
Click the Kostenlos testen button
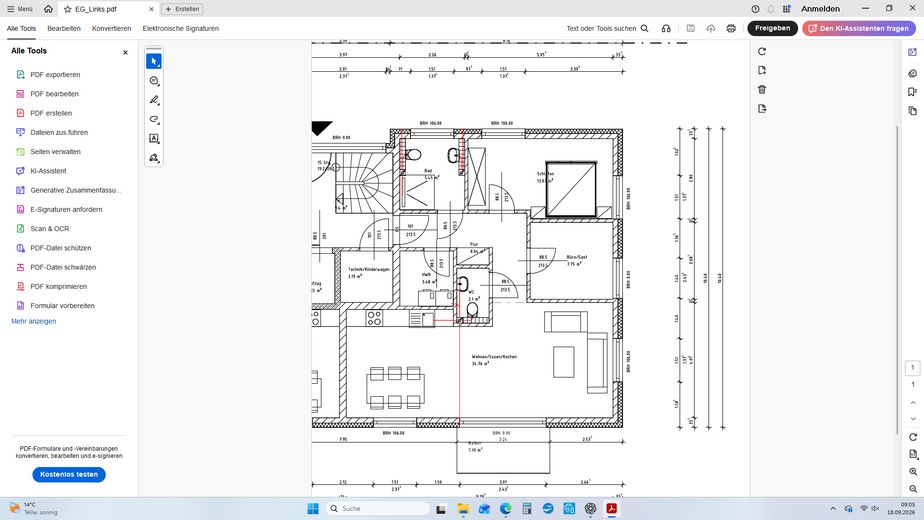(69, 475)
